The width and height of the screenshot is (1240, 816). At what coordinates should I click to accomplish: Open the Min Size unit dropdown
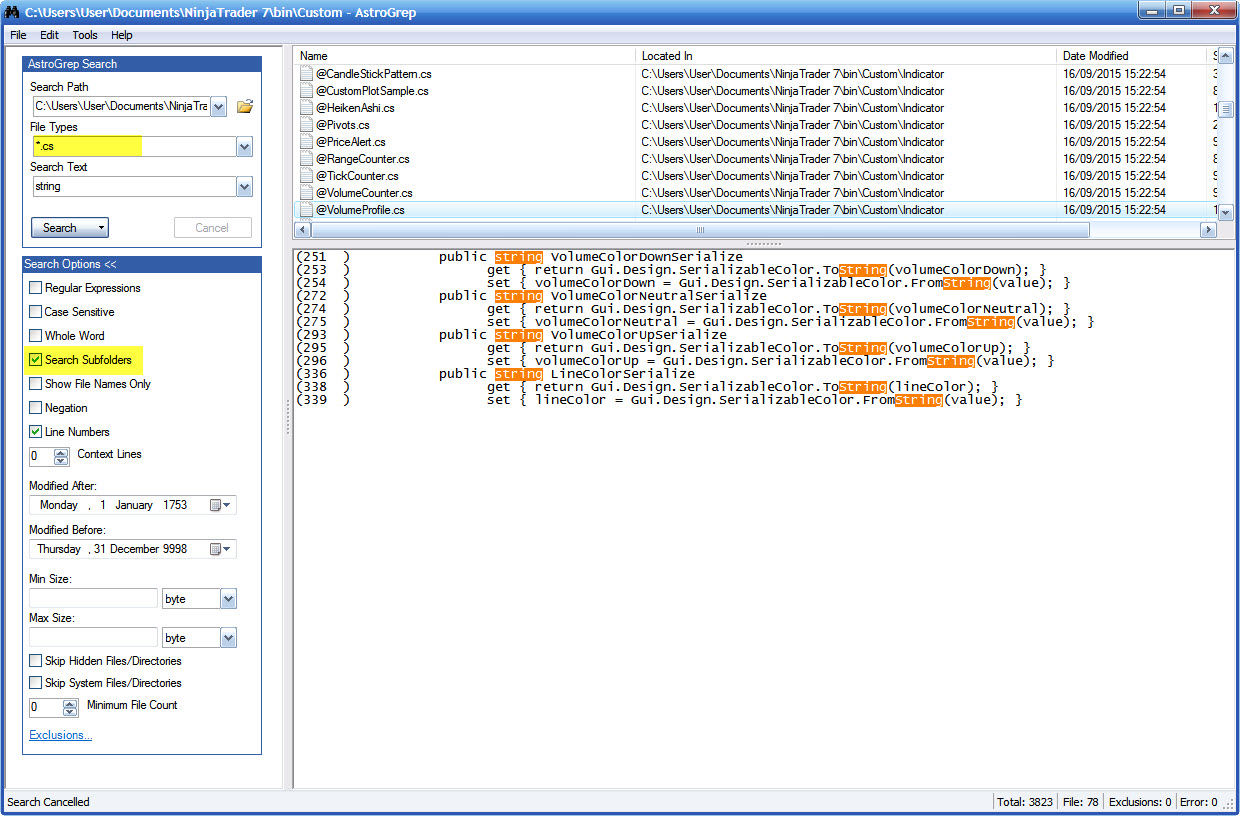pos(228,599)
